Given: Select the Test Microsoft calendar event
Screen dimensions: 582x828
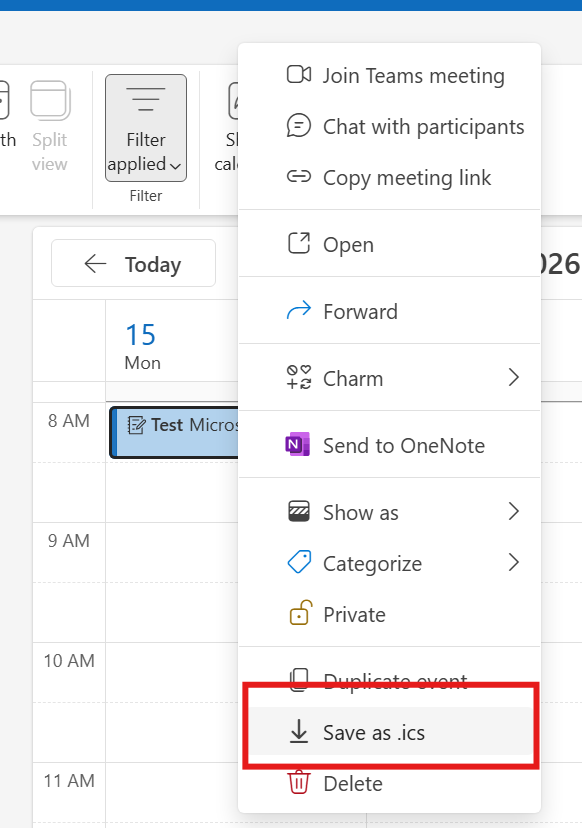Looking at the screenshot, I should (174, 432).
